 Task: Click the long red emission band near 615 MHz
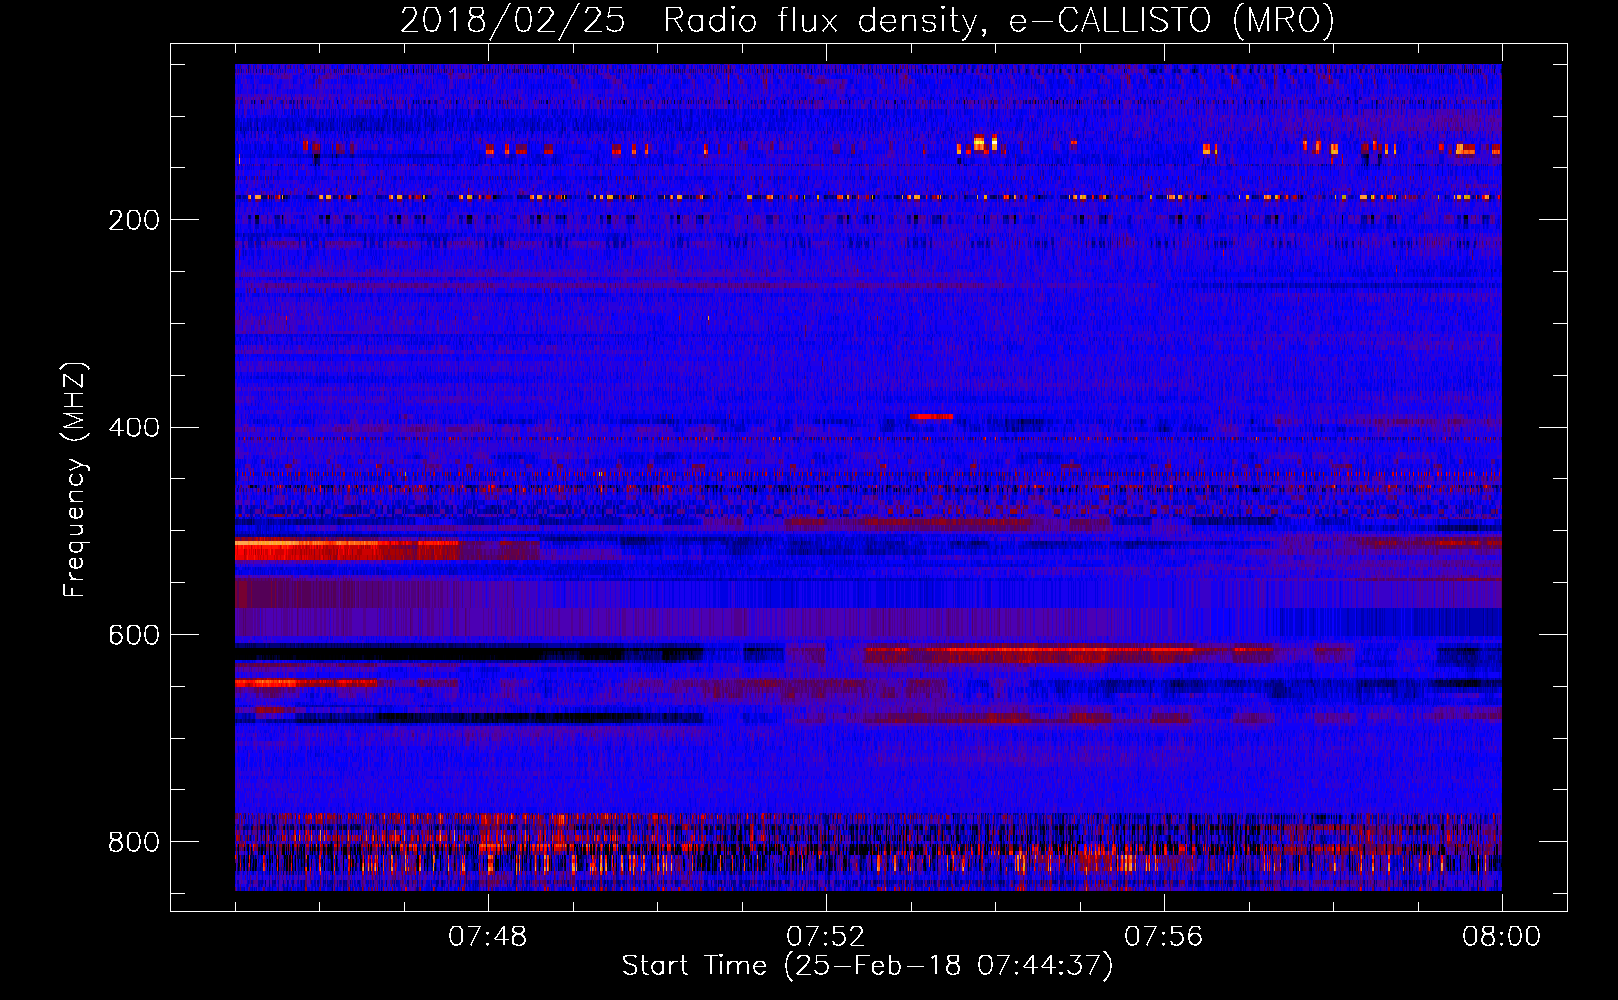(x=1068, y=655)
